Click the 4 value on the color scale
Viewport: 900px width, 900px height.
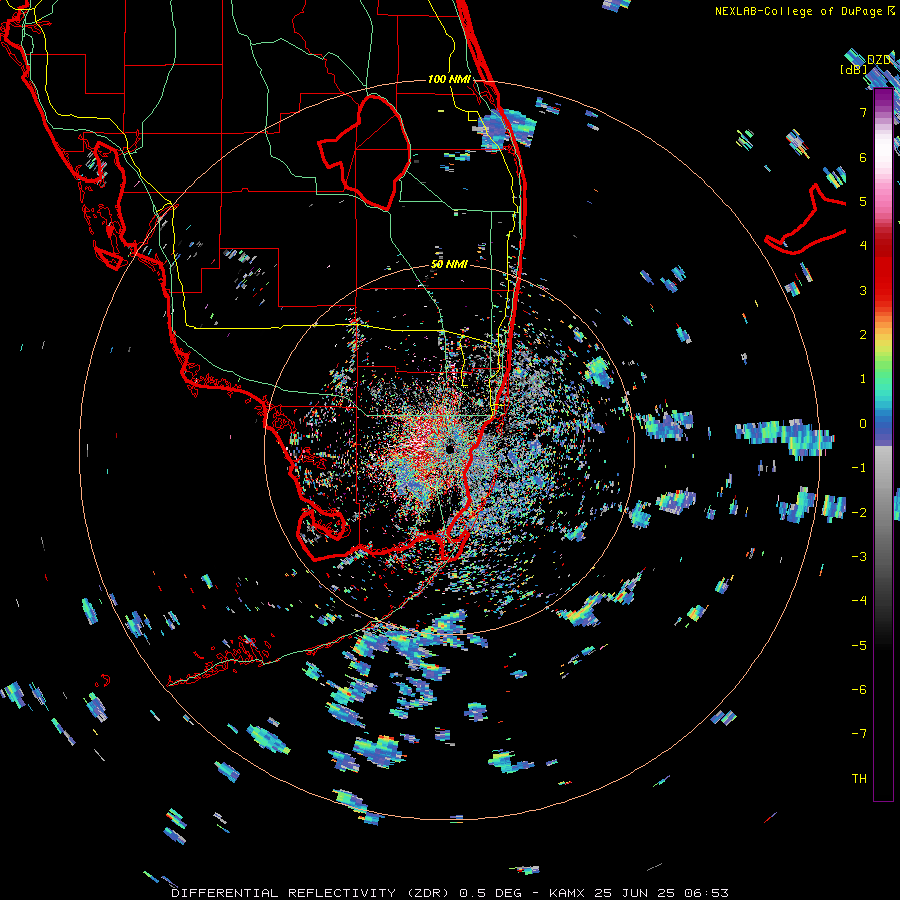pyautogui.click(x=863, y=246)
